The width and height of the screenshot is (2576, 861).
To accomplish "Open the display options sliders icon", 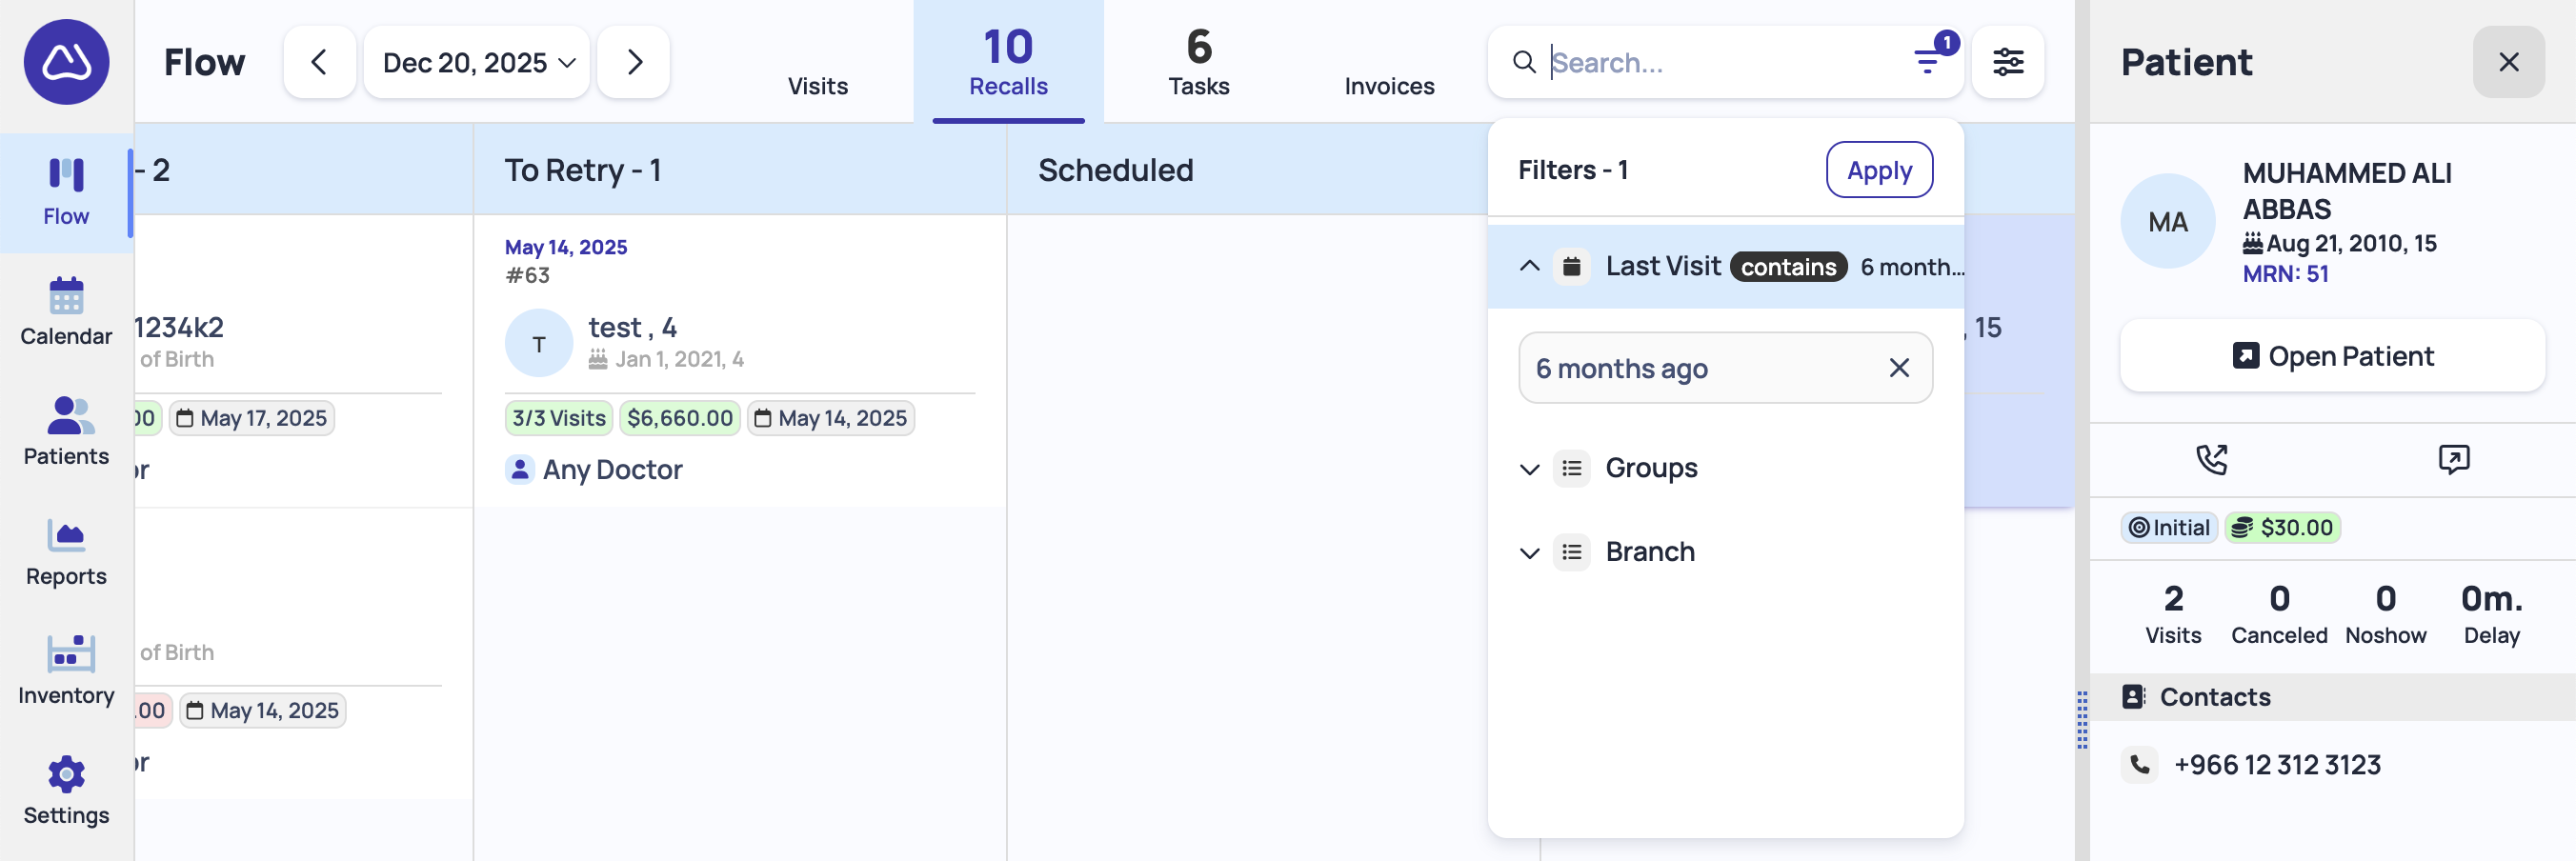I will (x=2007, y=62).
